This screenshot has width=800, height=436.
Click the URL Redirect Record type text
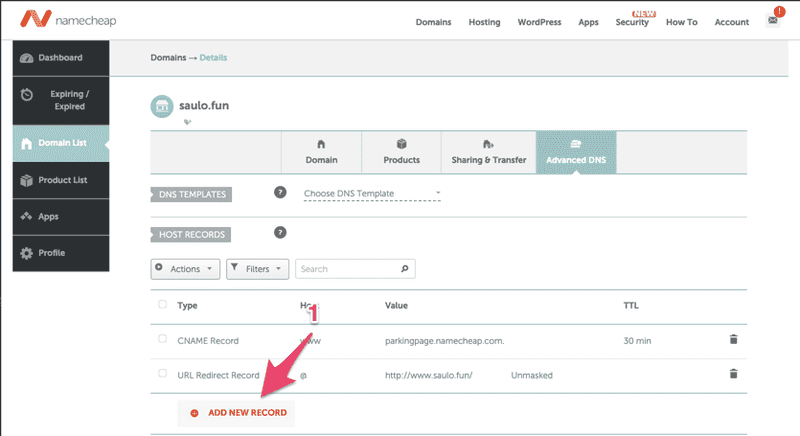pyautogui.click(x=218, y=375)
